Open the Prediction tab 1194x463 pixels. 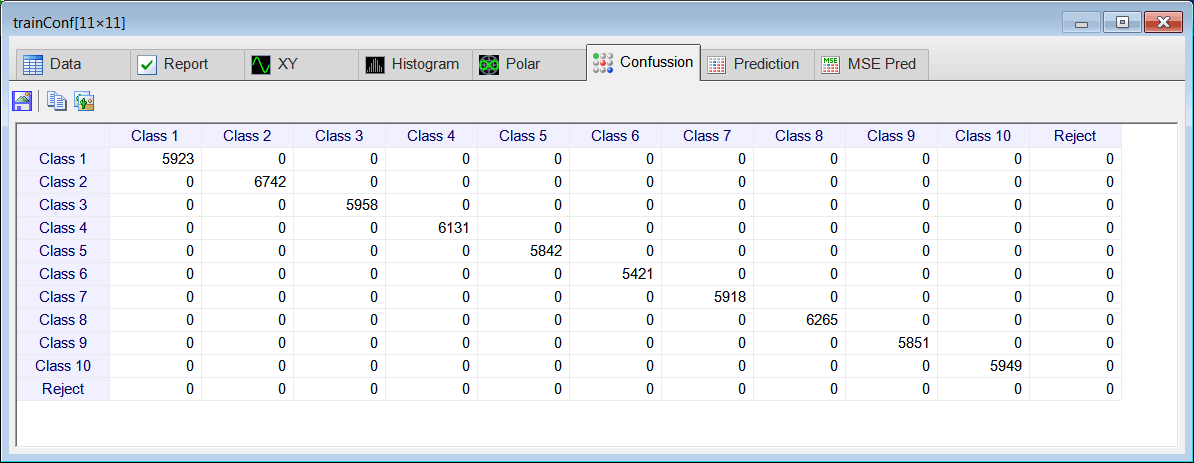757,65
